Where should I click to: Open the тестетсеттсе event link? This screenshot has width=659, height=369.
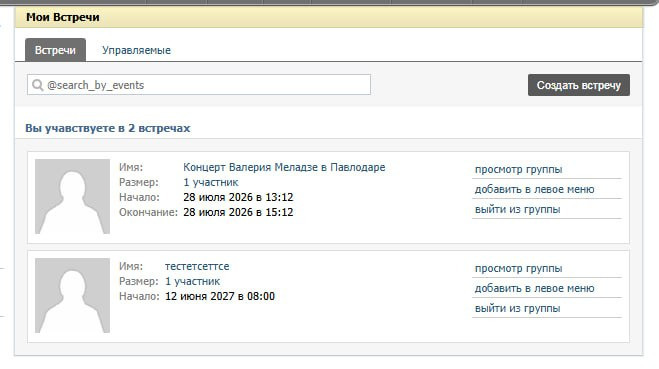pyautogui.click(x=197, y=266)
